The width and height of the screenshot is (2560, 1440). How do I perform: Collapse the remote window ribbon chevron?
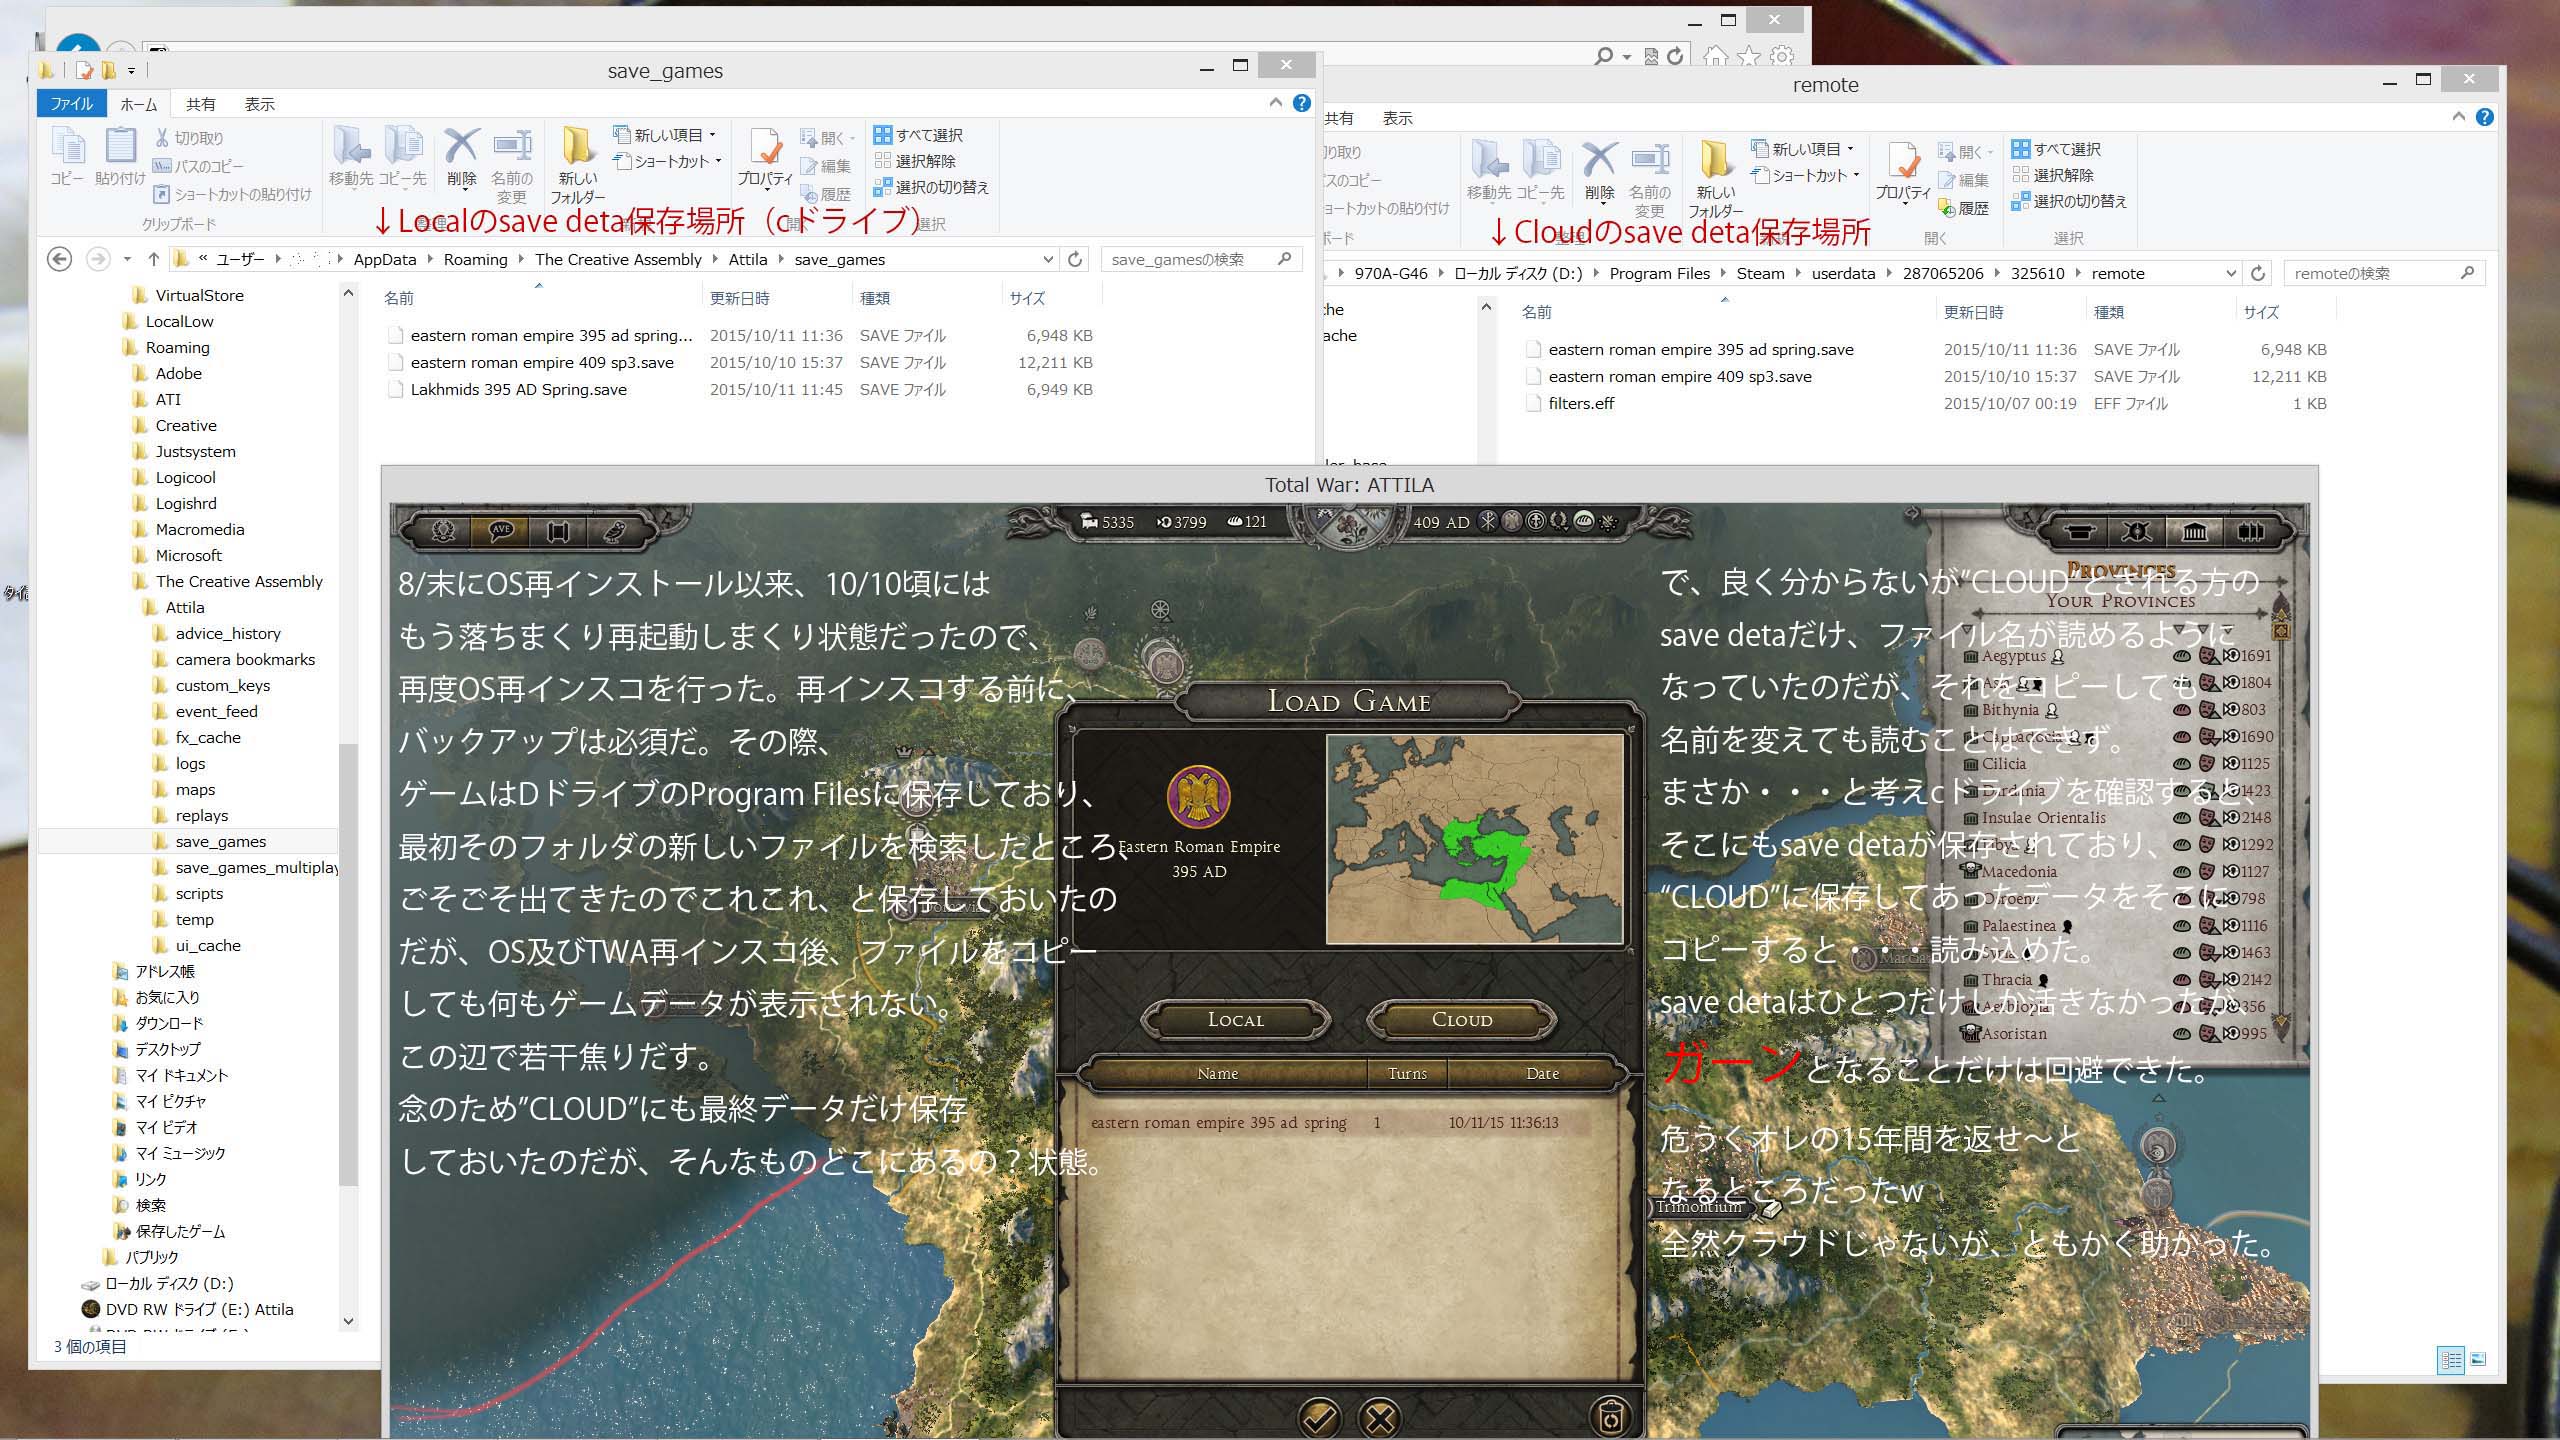[x=2458, y=117]
